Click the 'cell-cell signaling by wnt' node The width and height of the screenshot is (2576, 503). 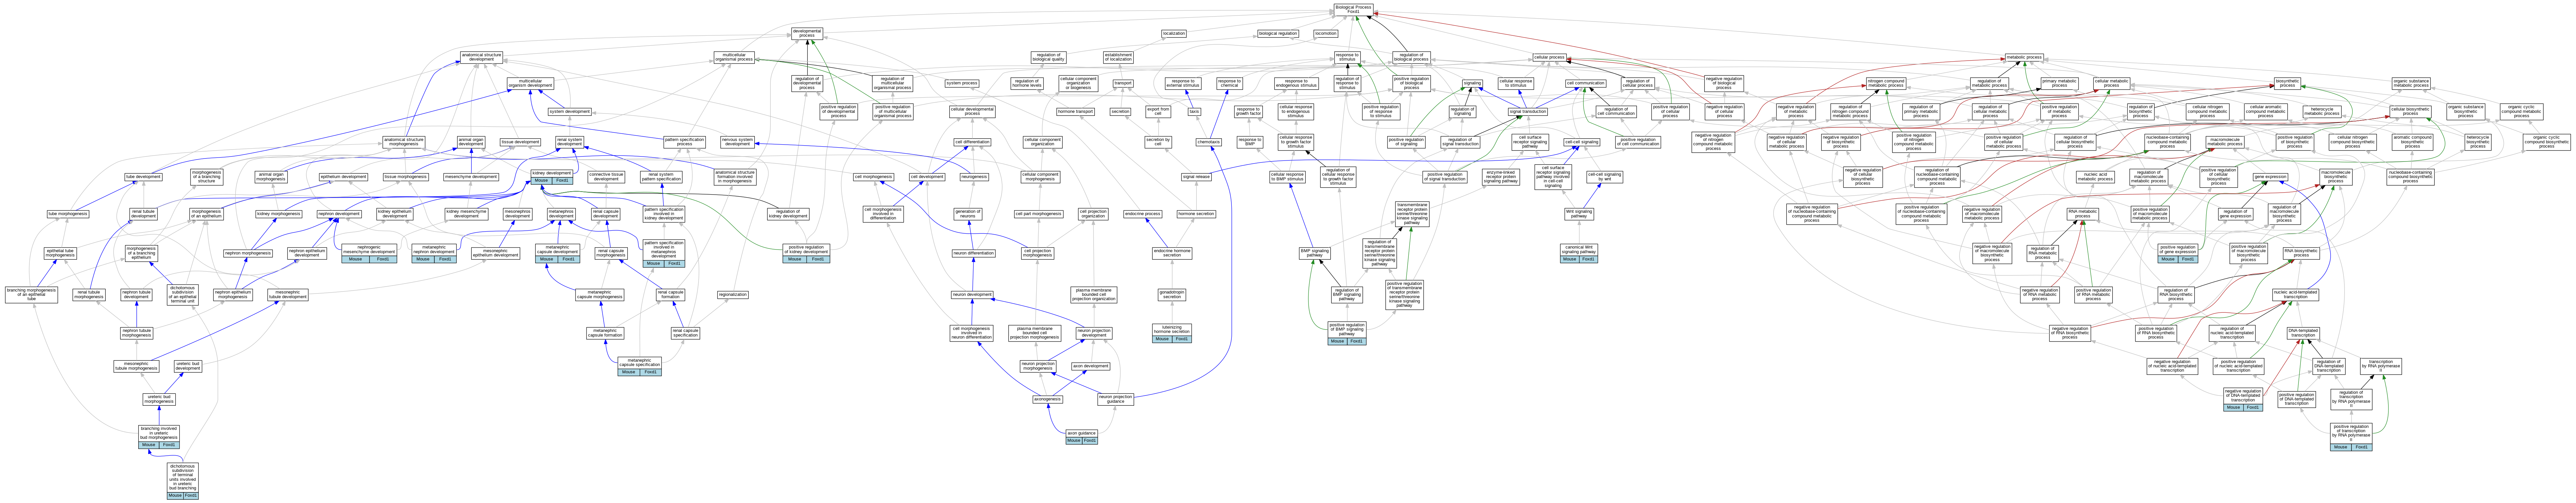pos(1605,177)
